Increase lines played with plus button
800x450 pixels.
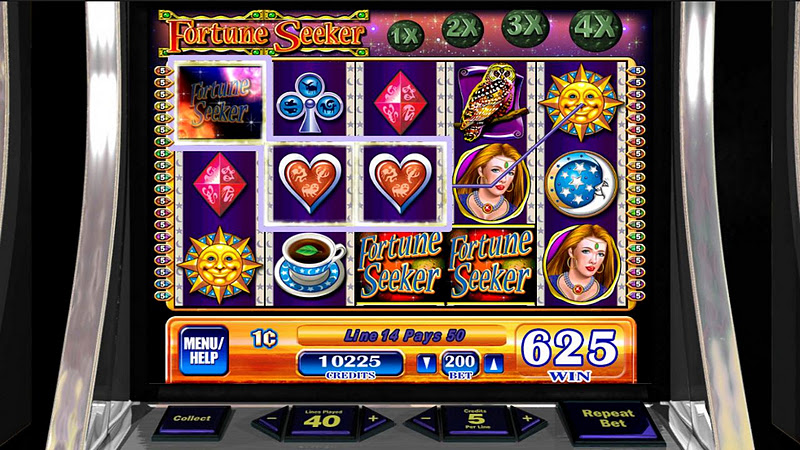[x=375, y=421]
